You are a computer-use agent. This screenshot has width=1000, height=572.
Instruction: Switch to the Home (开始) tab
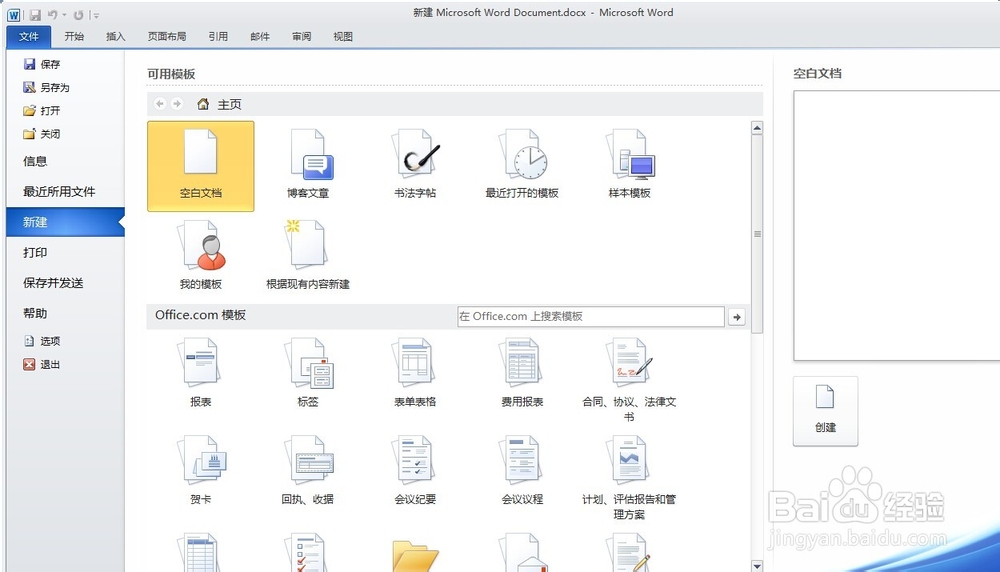pyautogui.click(x=74, y=36)
